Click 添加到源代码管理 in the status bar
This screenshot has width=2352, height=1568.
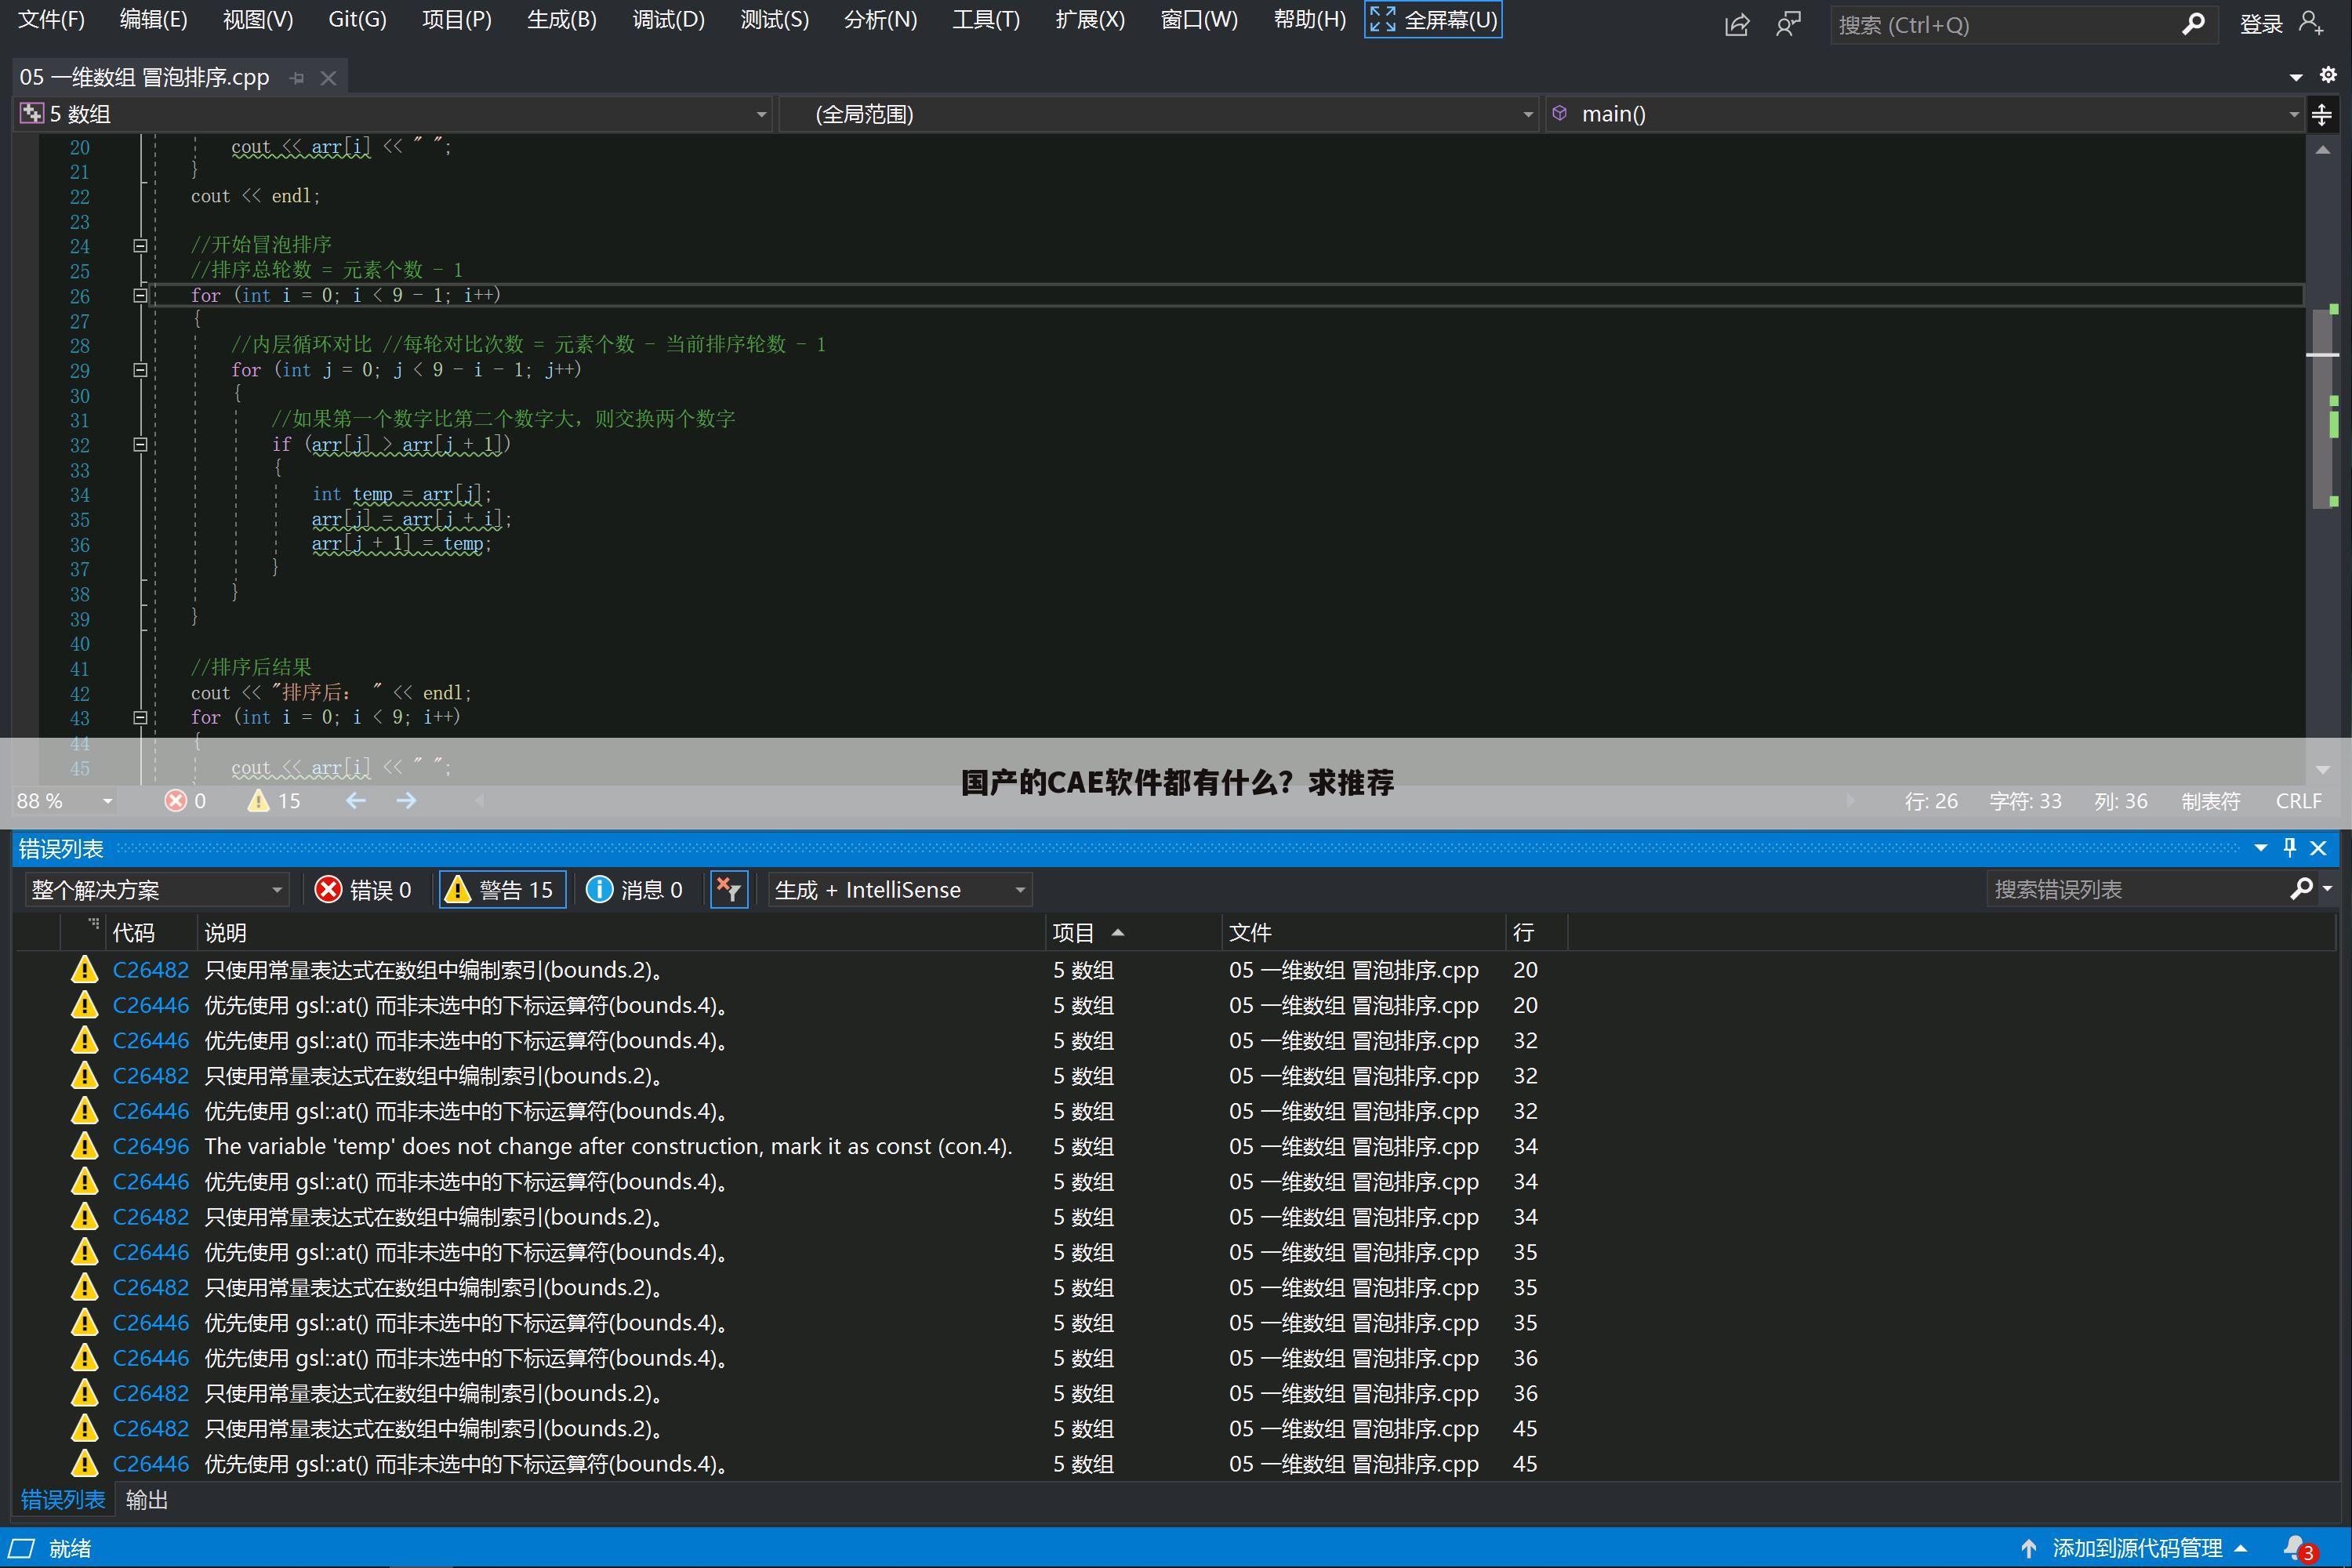pyautogui.click(x=2136, y=1548)
